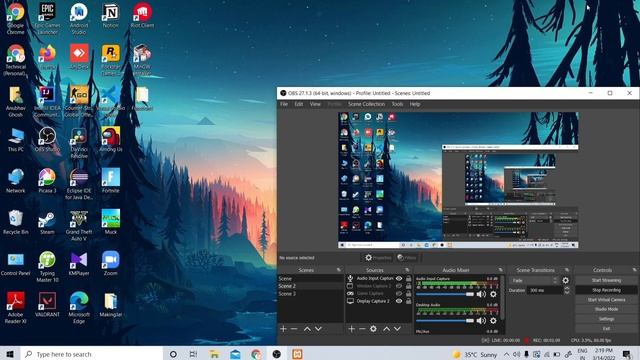
Task: Adjust the Desktop Audio volume slider
Action: [445, 321]
